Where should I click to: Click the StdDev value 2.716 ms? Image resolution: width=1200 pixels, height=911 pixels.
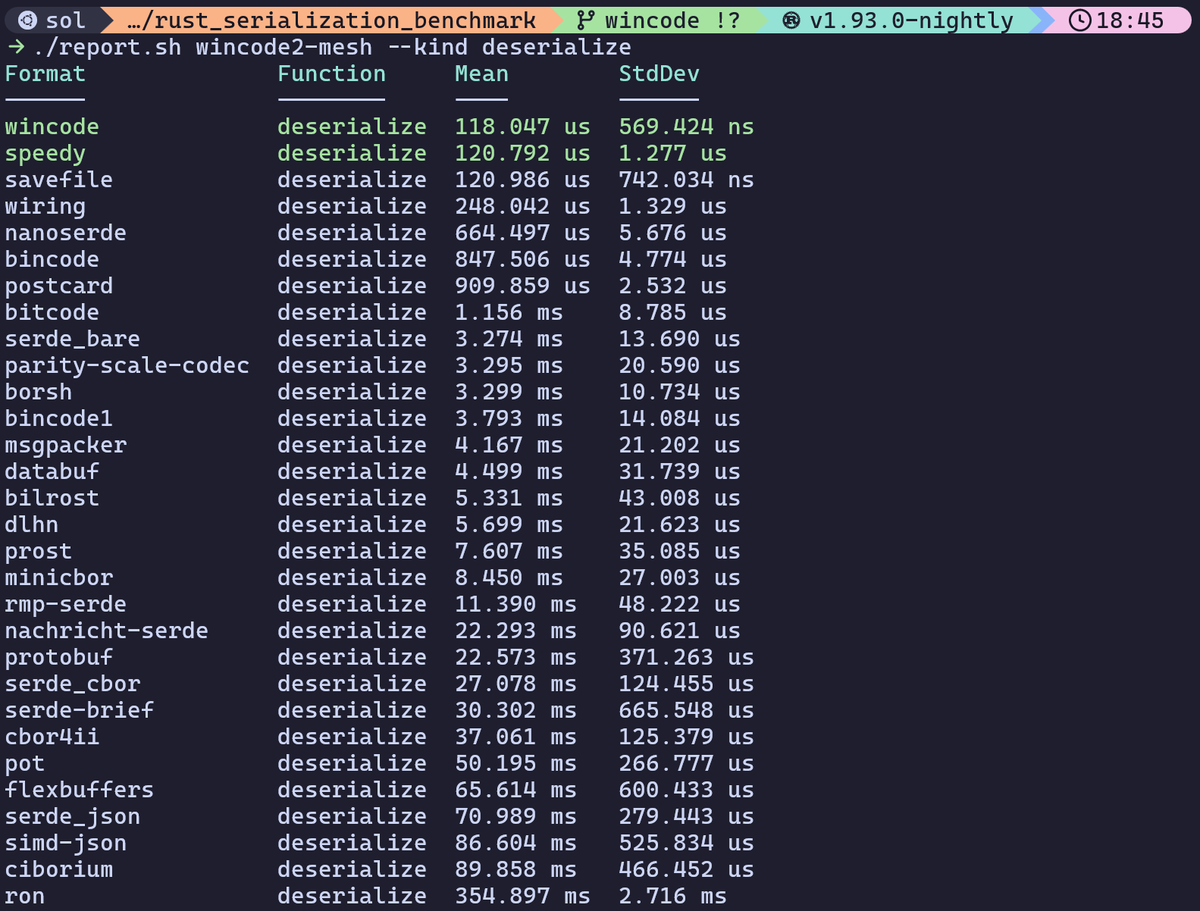673,895
